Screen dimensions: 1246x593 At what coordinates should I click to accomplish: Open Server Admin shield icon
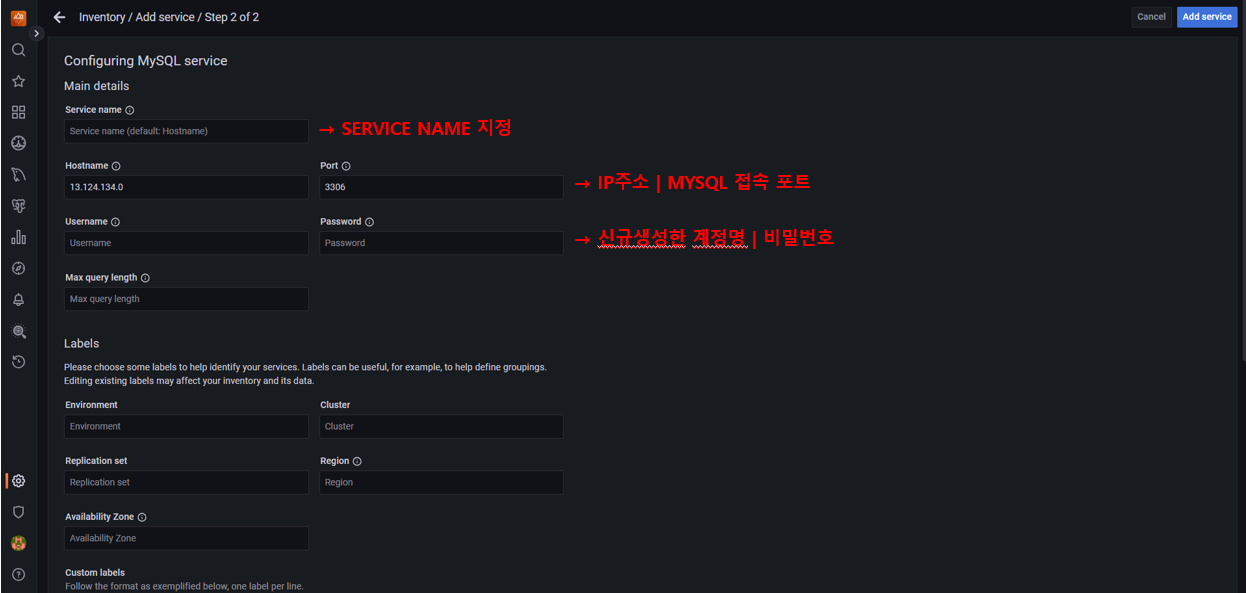click(x=18, y=512)
